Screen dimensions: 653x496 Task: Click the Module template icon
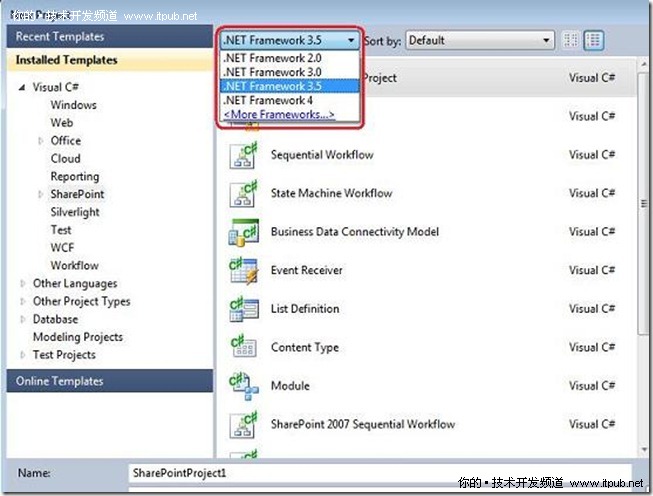[x=244, y=386]
